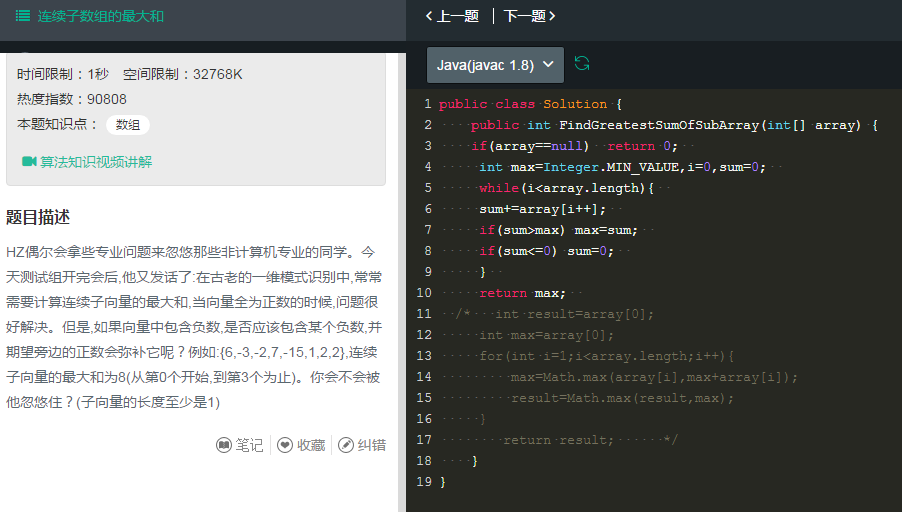Click commented line int max=array[0];

point(546,335)
